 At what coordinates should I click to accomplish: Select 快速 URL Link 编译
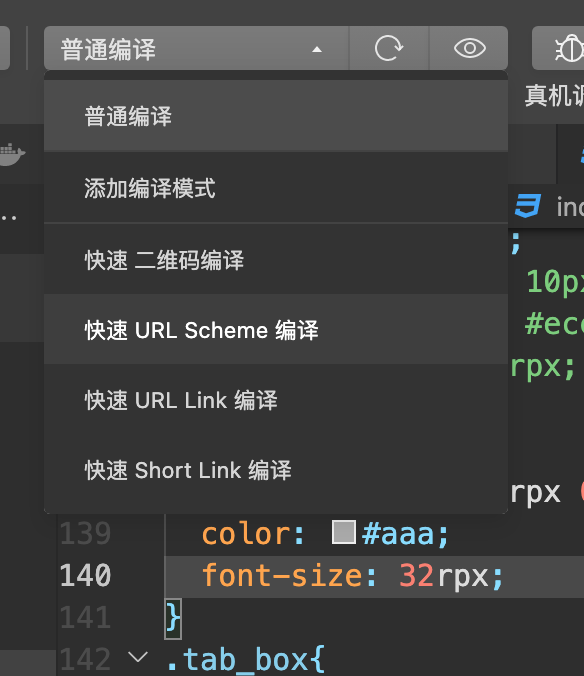[276, 400]
